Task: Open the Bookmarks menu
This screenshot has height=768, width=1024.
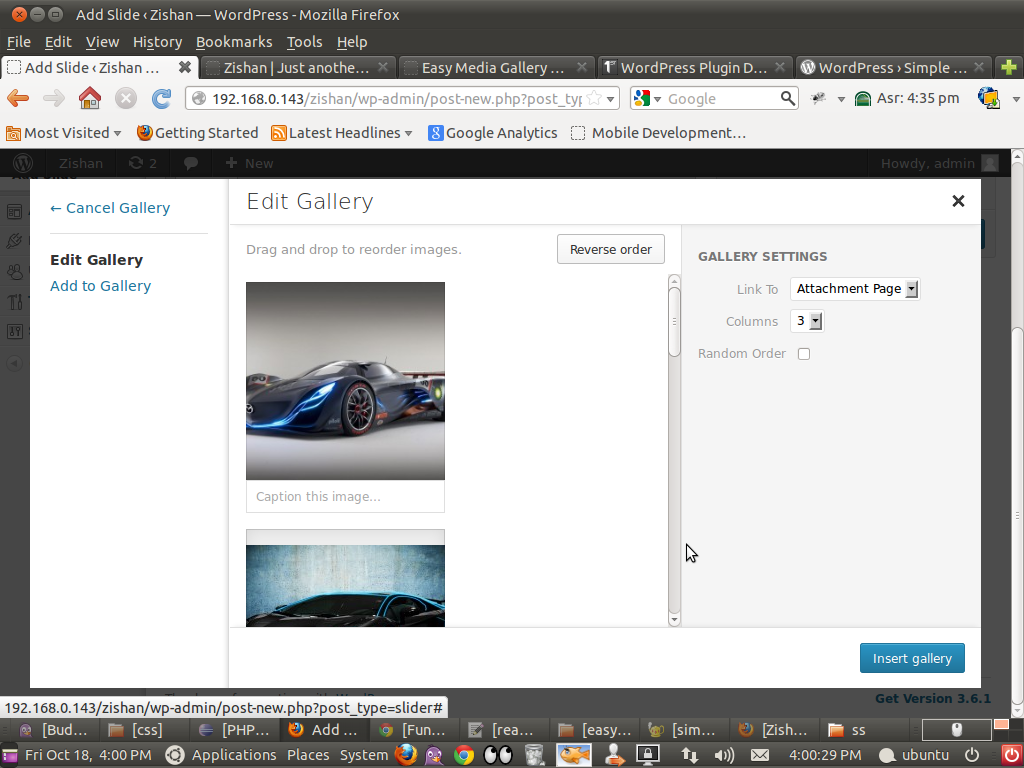Action: [234, 42]
